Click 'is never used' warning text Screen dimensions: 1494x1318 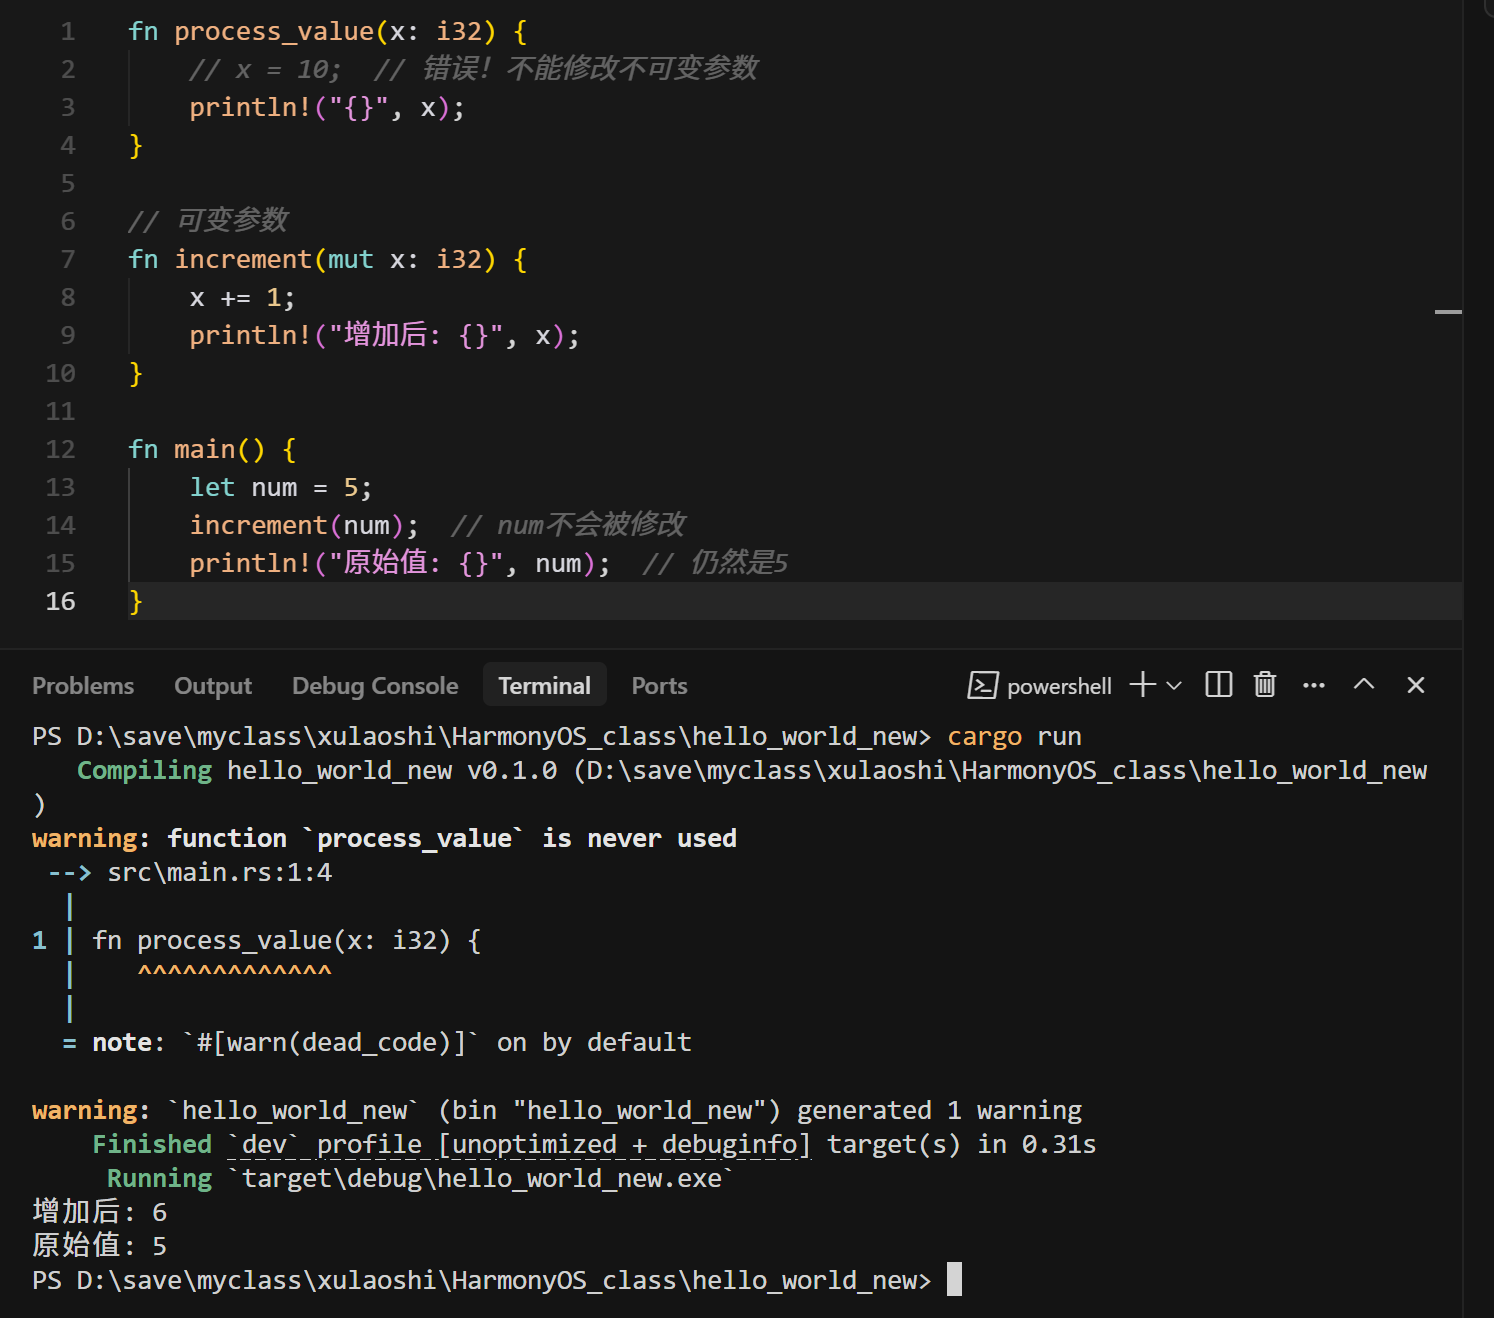tap(639, 839)
